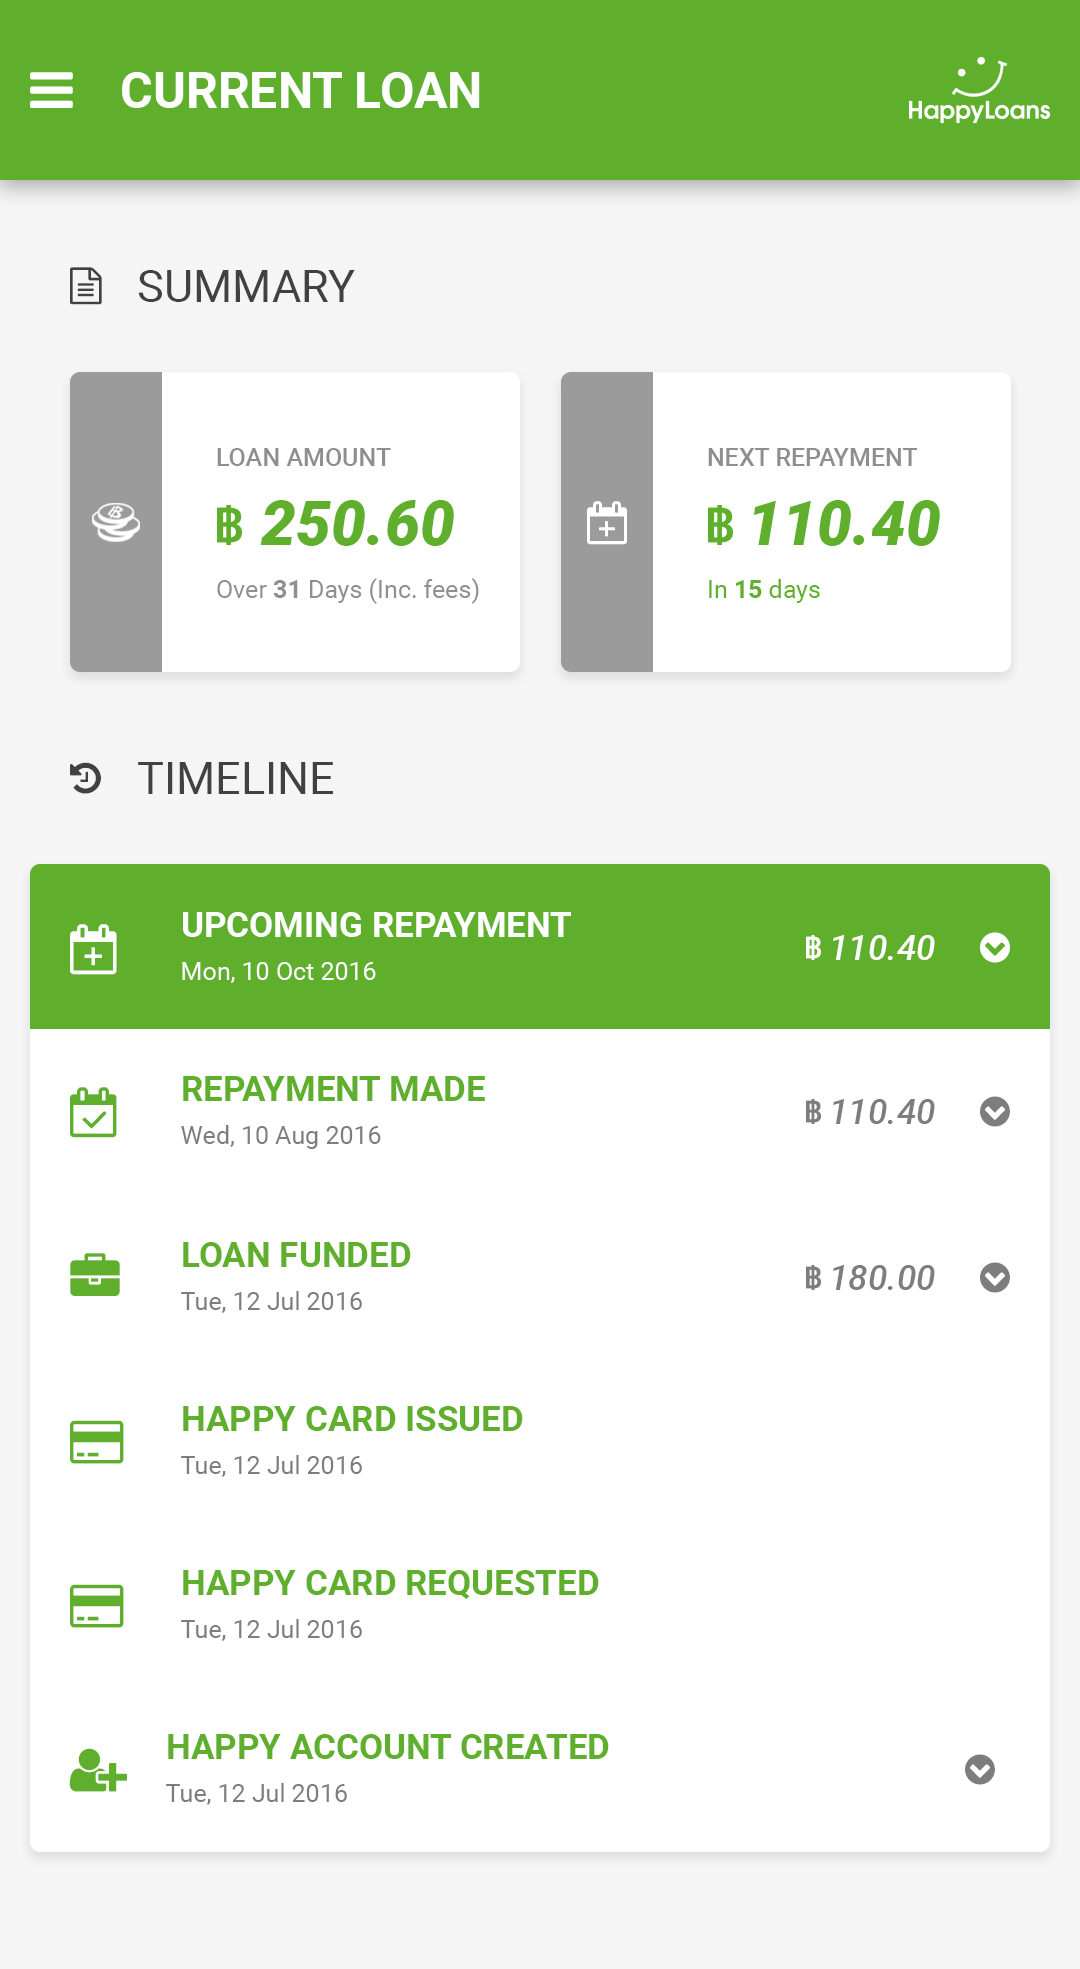The width and height of the screenshot is (1080, 1969).
Task: Click the Happy Card Issued card icon
Action: [x=97, y=1442]
